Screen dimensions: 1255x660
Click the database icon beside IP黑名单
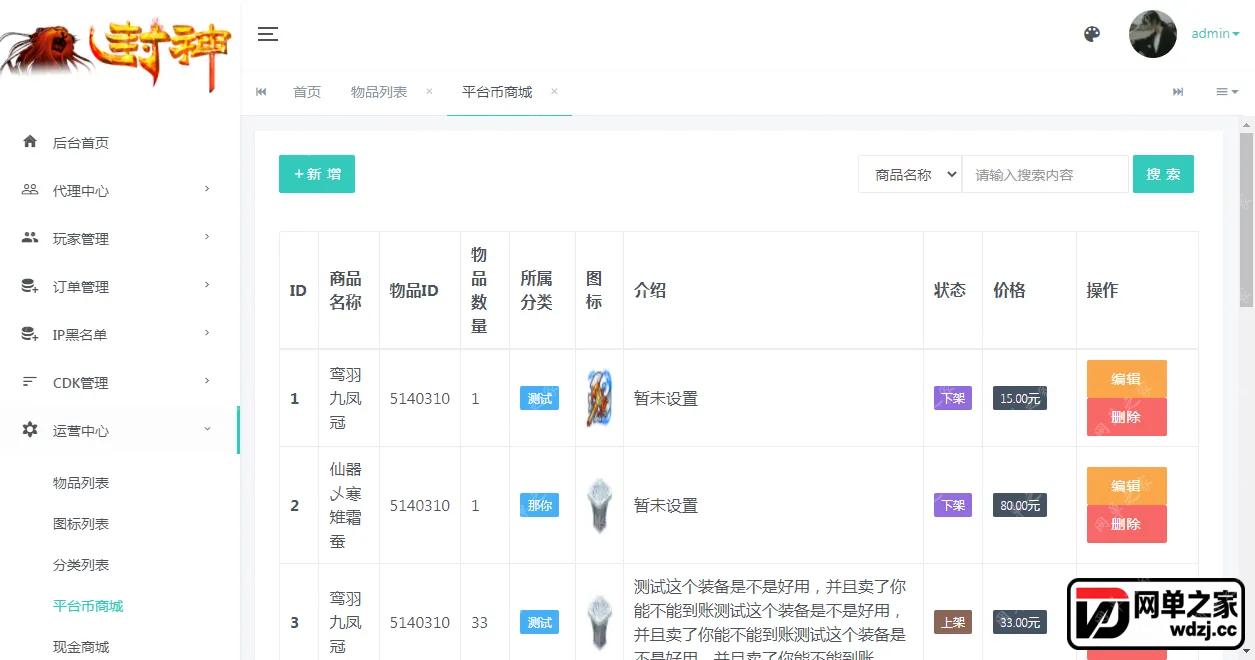(30, 334)
